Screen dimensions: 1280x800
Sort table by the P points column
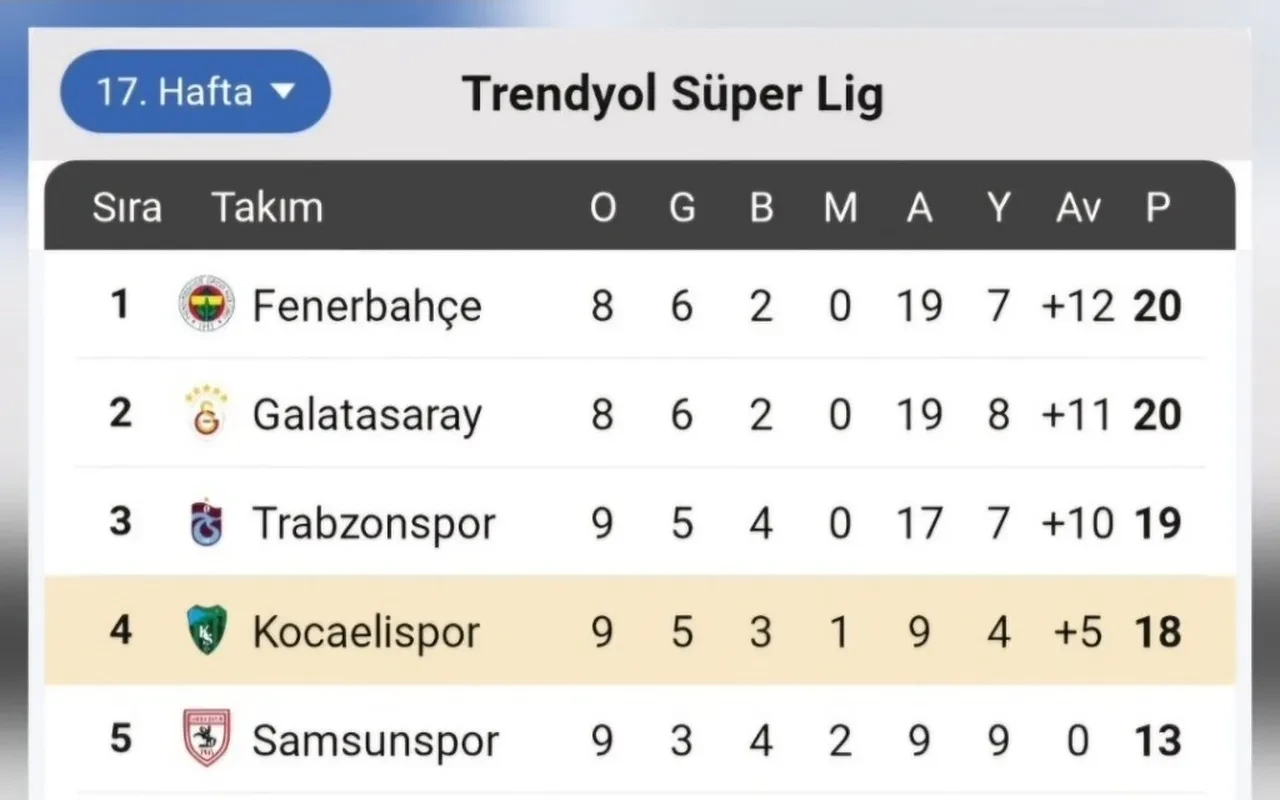(1157, 207)
